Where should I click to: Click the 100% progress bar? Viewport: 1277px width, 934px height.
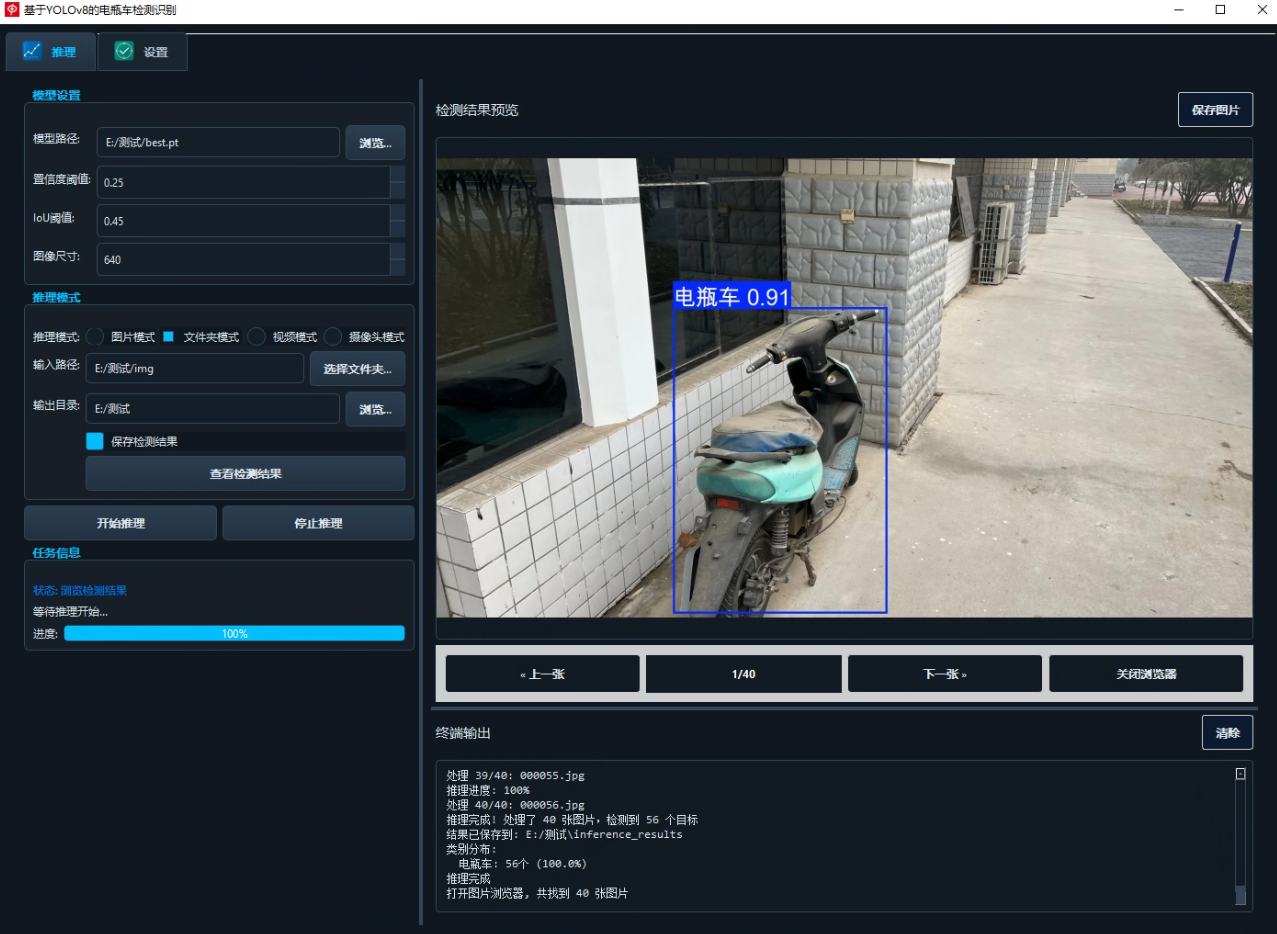tap(234, 633)
